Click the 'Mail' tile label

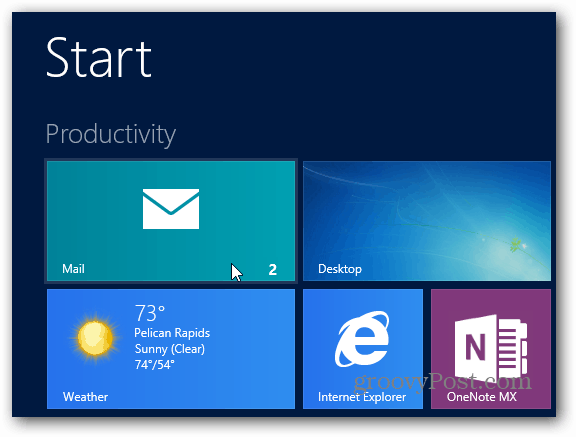73,269
